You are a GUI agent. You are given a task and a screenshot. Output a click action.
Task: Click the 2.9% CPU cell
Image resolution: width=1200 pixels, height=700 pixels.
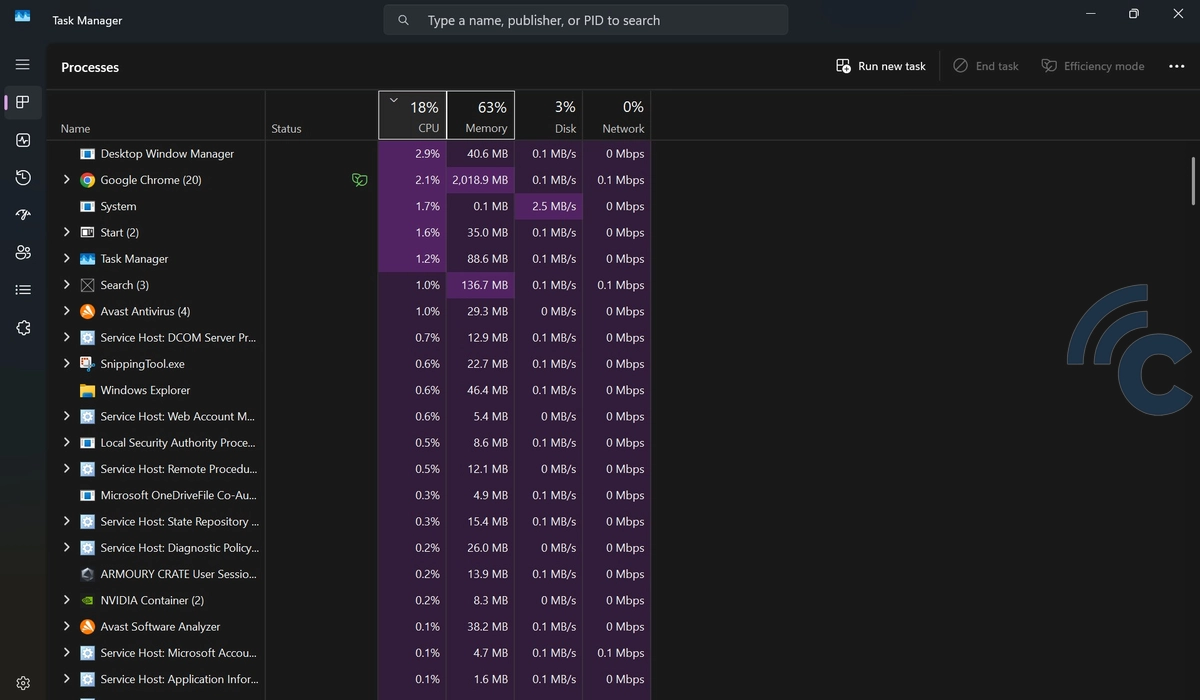pyautogui.click(x=412, y=154)
